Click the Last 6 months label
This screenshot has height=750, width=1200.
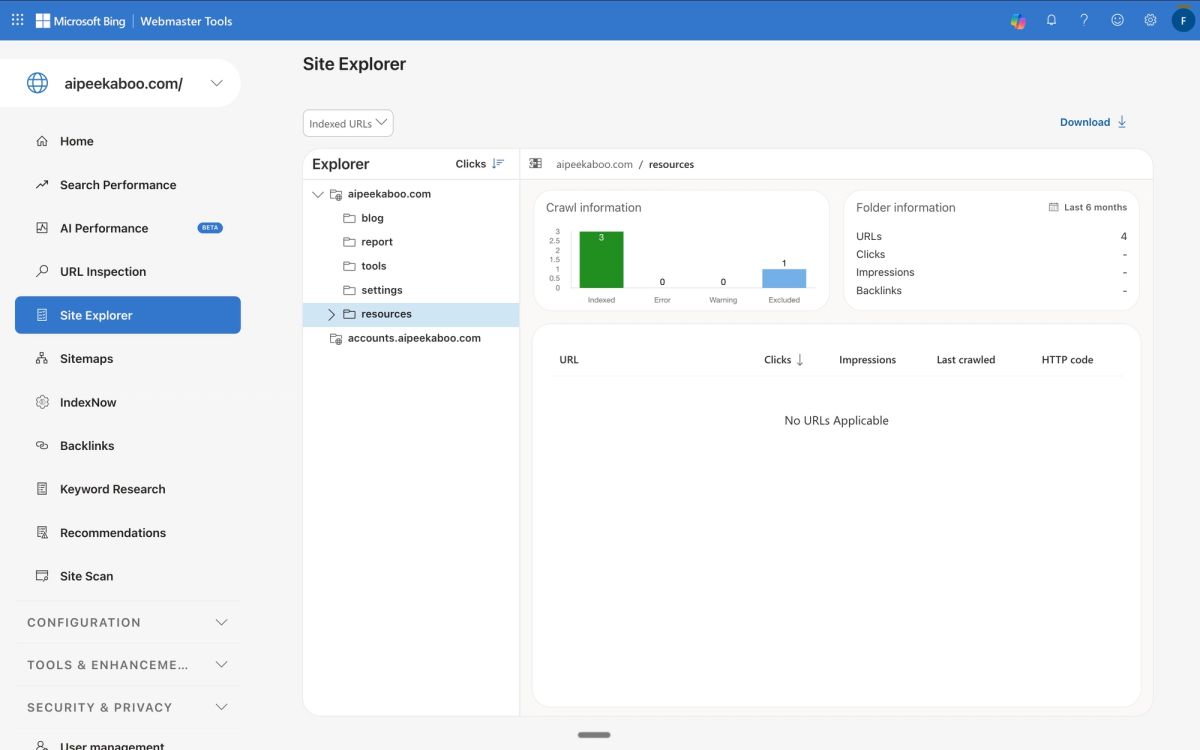coord(1095,207)
